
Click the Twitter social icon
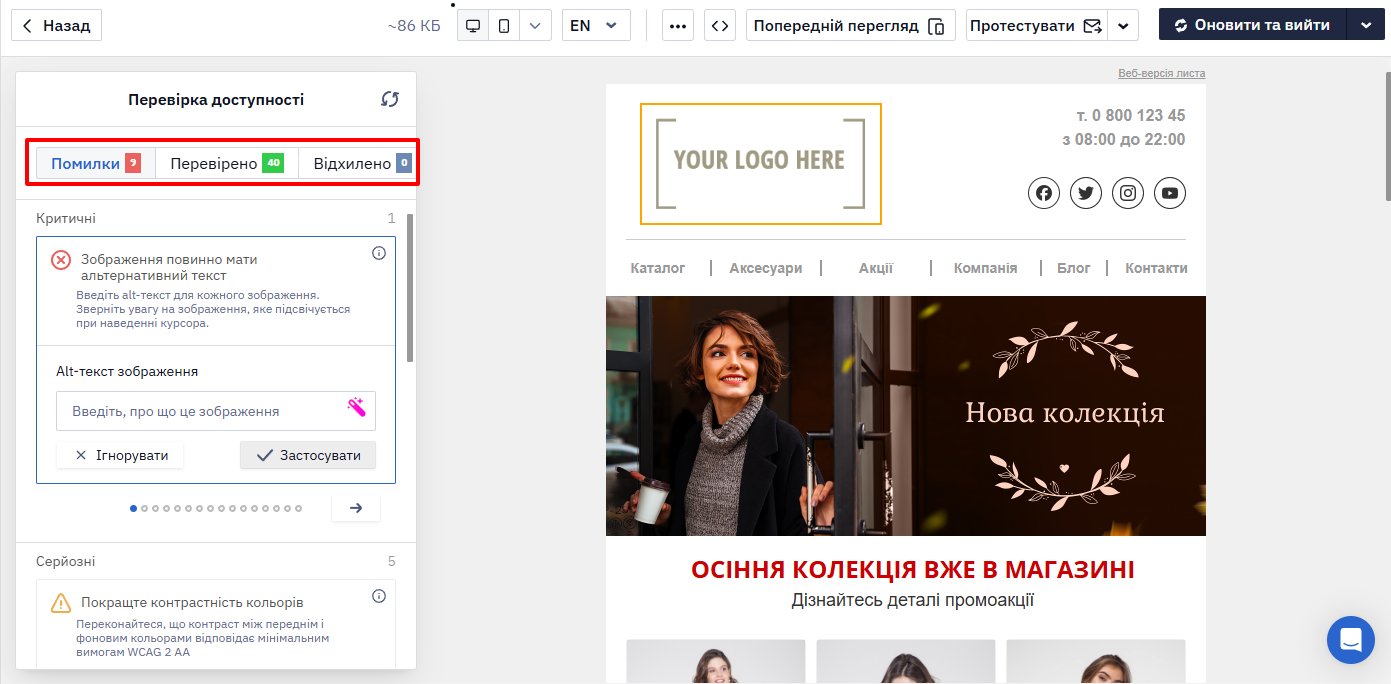(1086, 193)
